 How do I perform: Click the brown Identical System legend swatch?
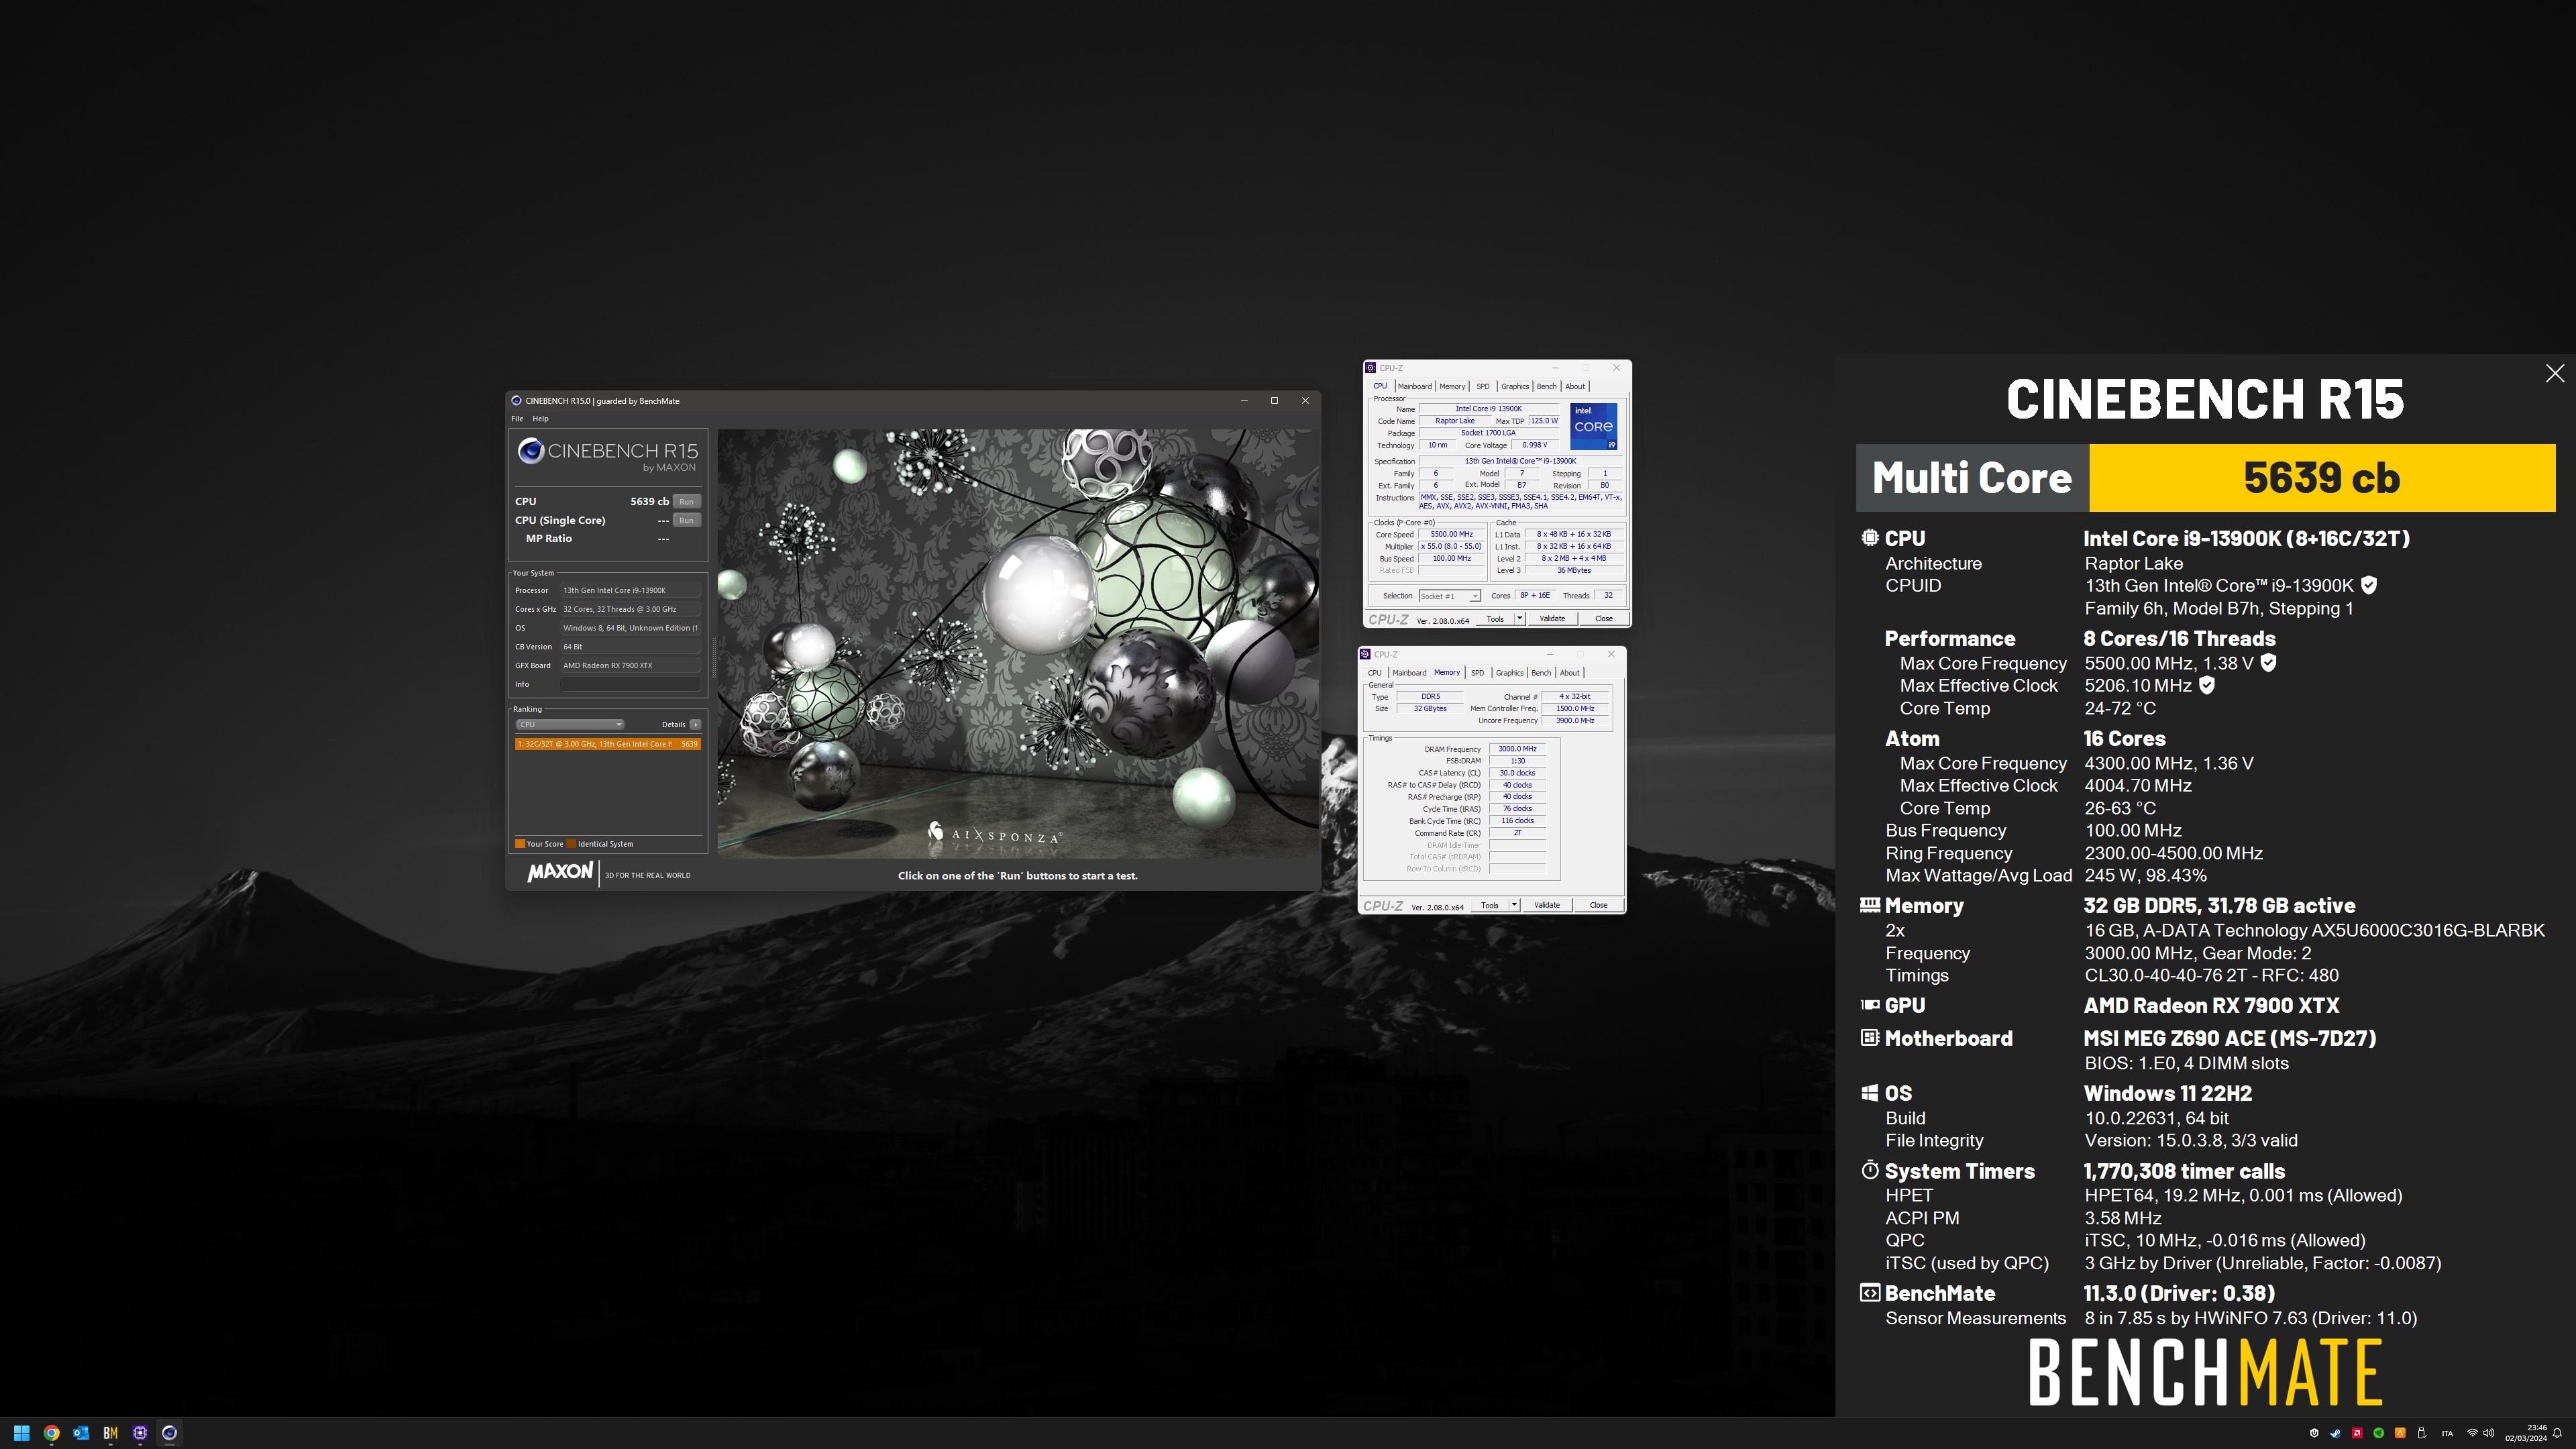pos(571,844)
